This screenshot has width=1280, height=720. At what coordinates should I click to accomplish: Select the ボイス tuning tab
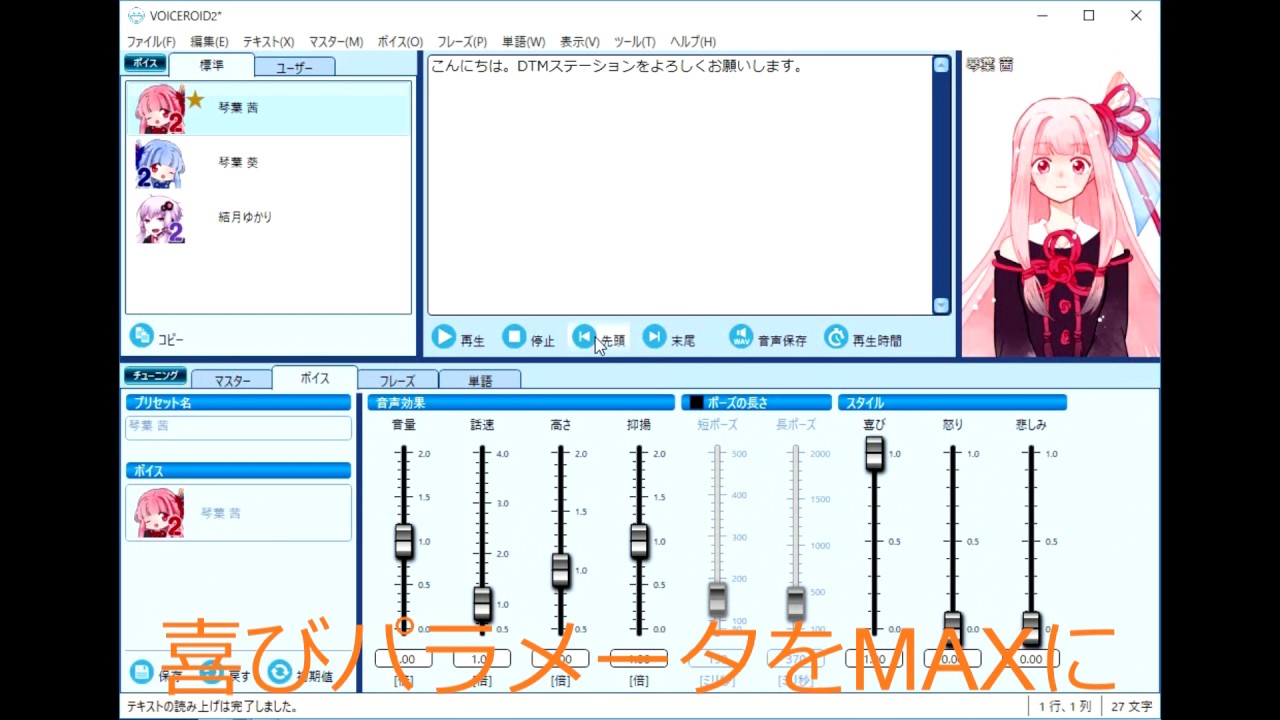[x=315, y=378]
